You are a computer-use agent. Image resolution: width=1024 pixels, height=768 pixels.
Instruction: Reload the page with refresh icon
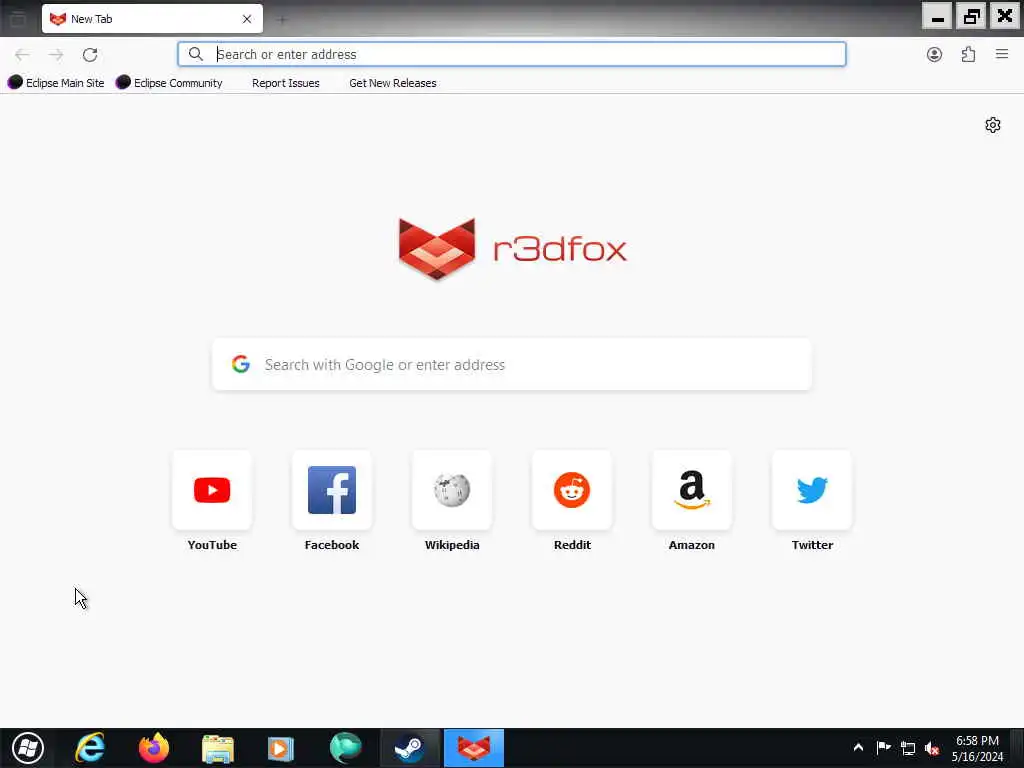[x=90, y=55]
